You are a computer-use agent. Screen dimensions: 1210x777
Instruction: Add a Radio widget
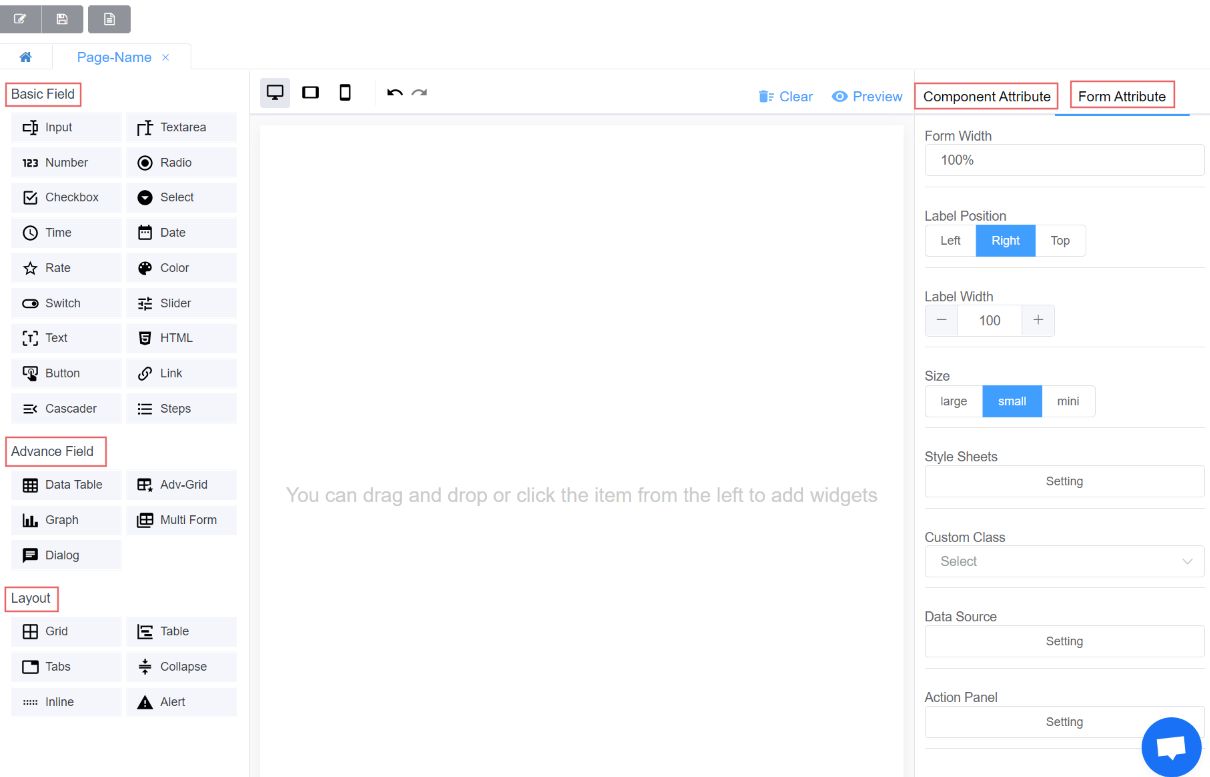pos(181,162)
